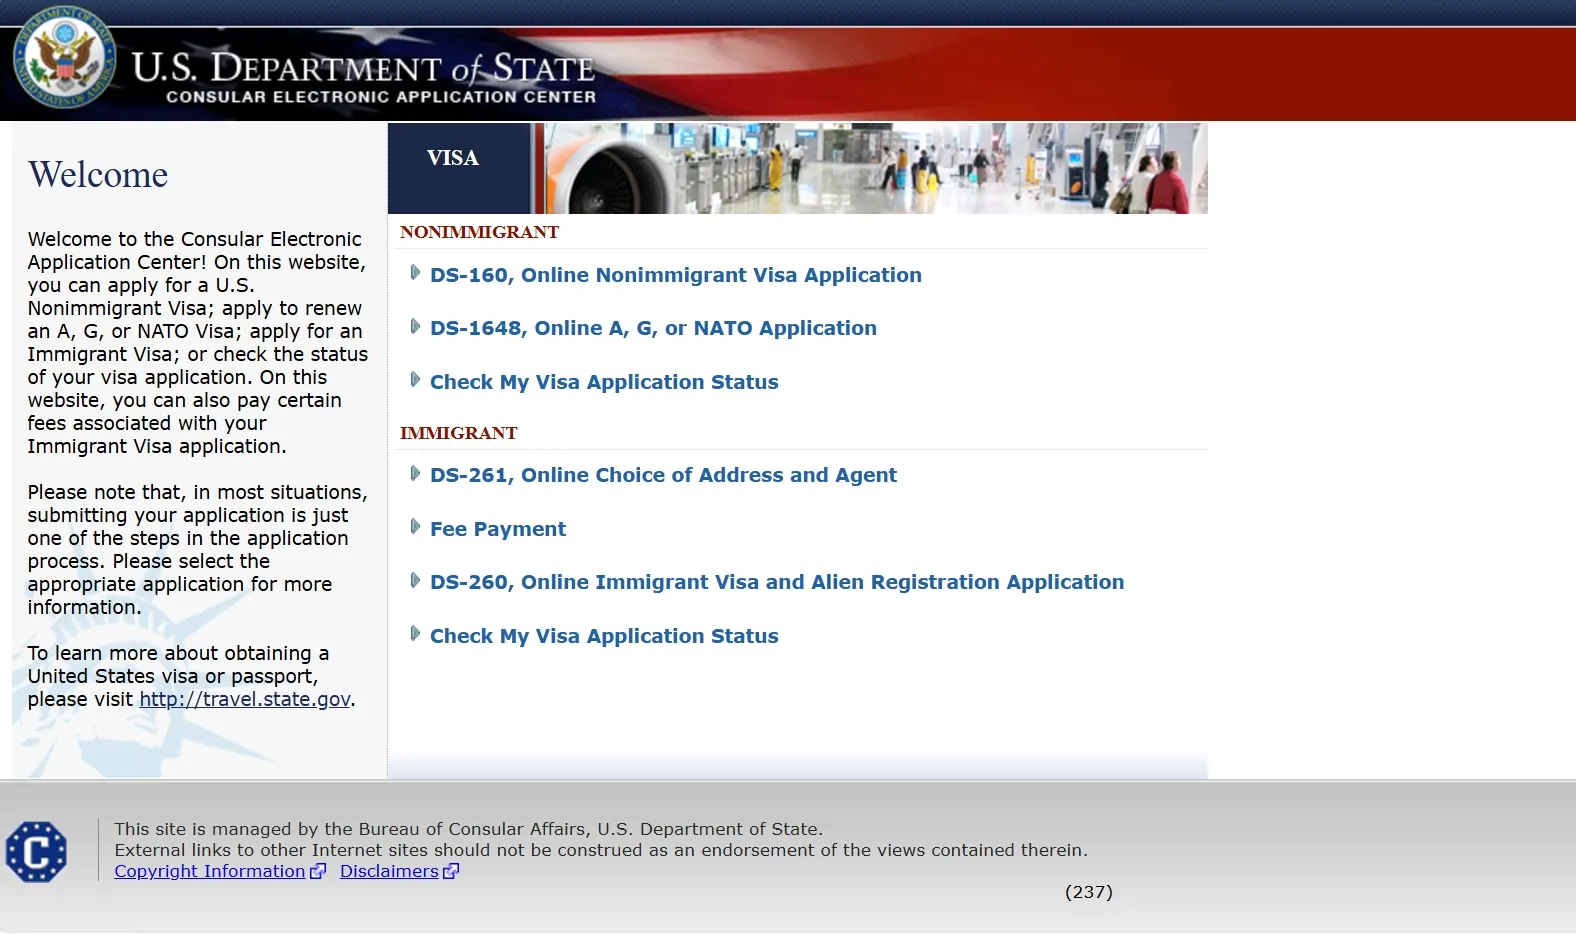Open DS-260 Immigrant Visa and Alien Registration Application

[x=777, y=582]
